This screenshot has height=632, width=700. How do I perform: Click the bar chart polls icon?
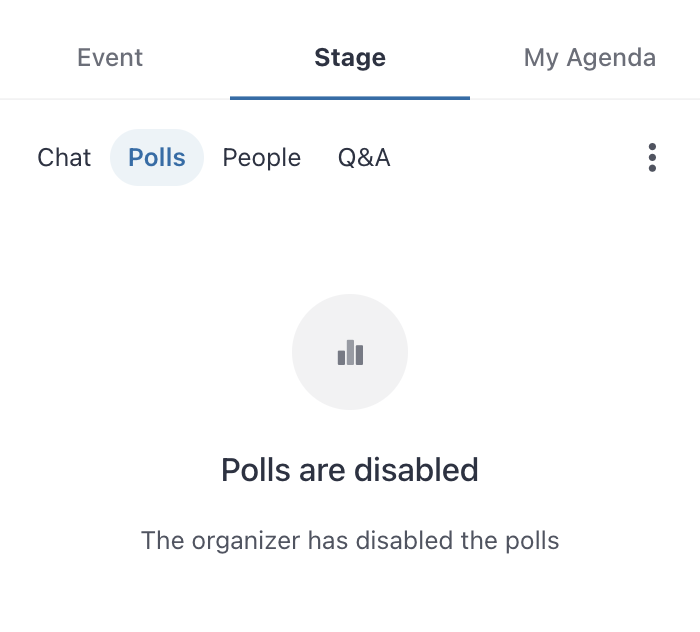point(350,352)
